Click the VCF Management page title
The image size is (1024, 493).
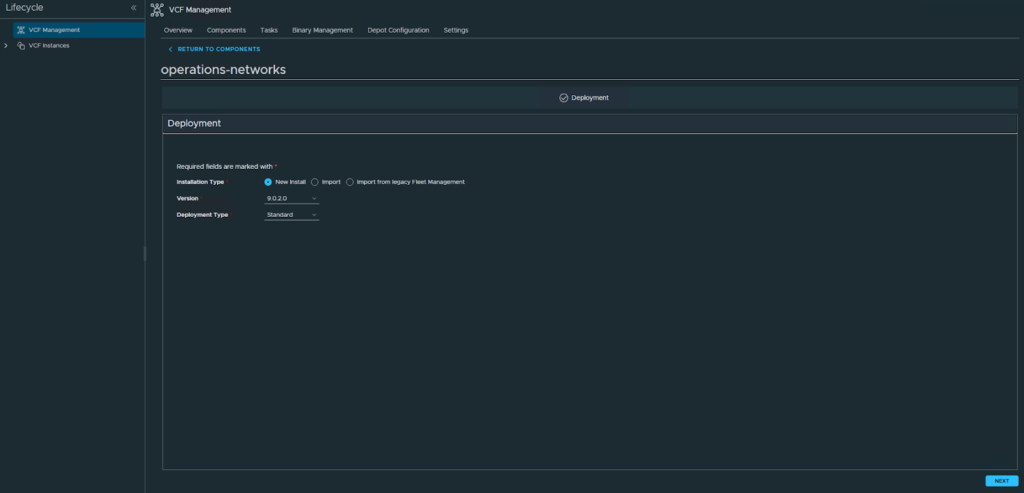(x=200, y=10)
